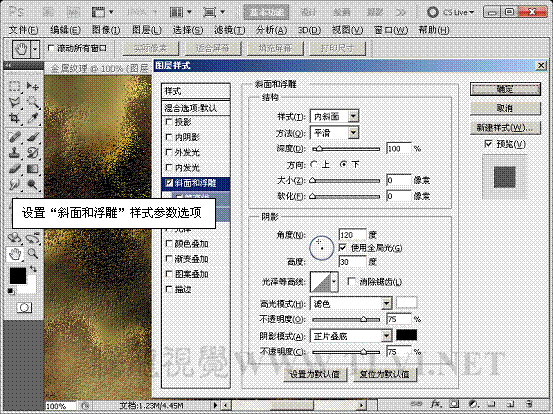
Task: Click the 取消 Cancel button
Action: pyautogui.click(x=505, y=108)
